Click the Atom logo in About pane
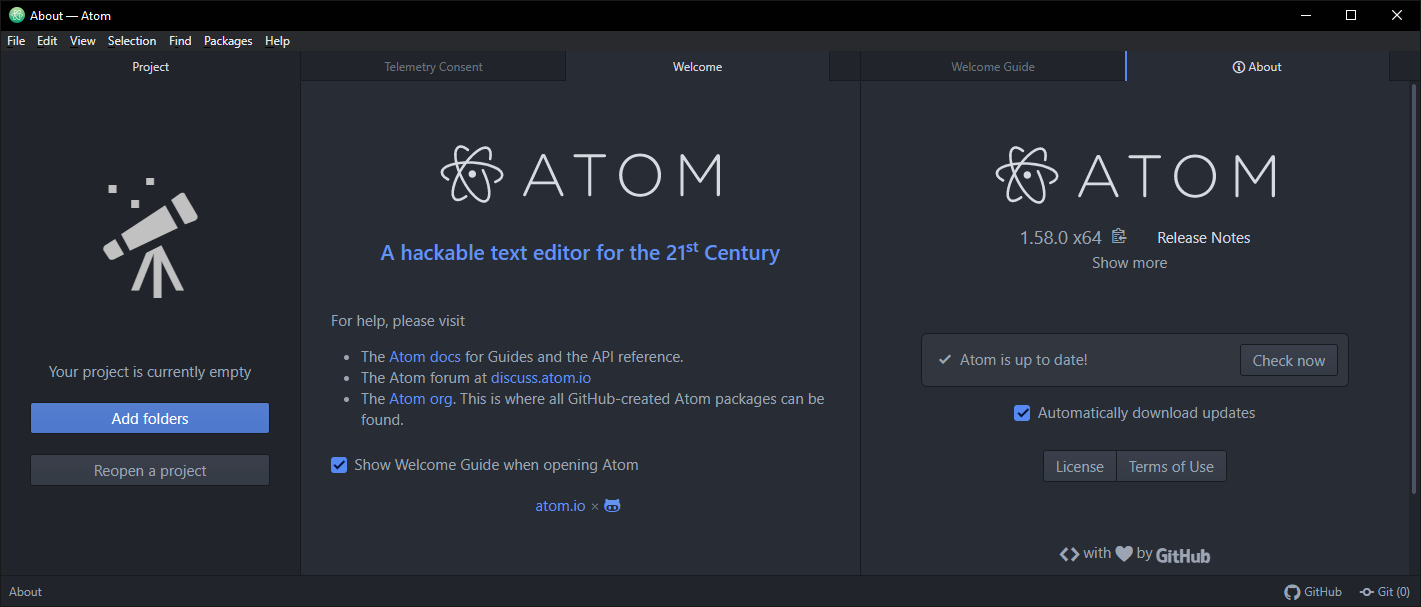Image resolution: width=1421 pixels, height=607 pixels. point(1135,175)
